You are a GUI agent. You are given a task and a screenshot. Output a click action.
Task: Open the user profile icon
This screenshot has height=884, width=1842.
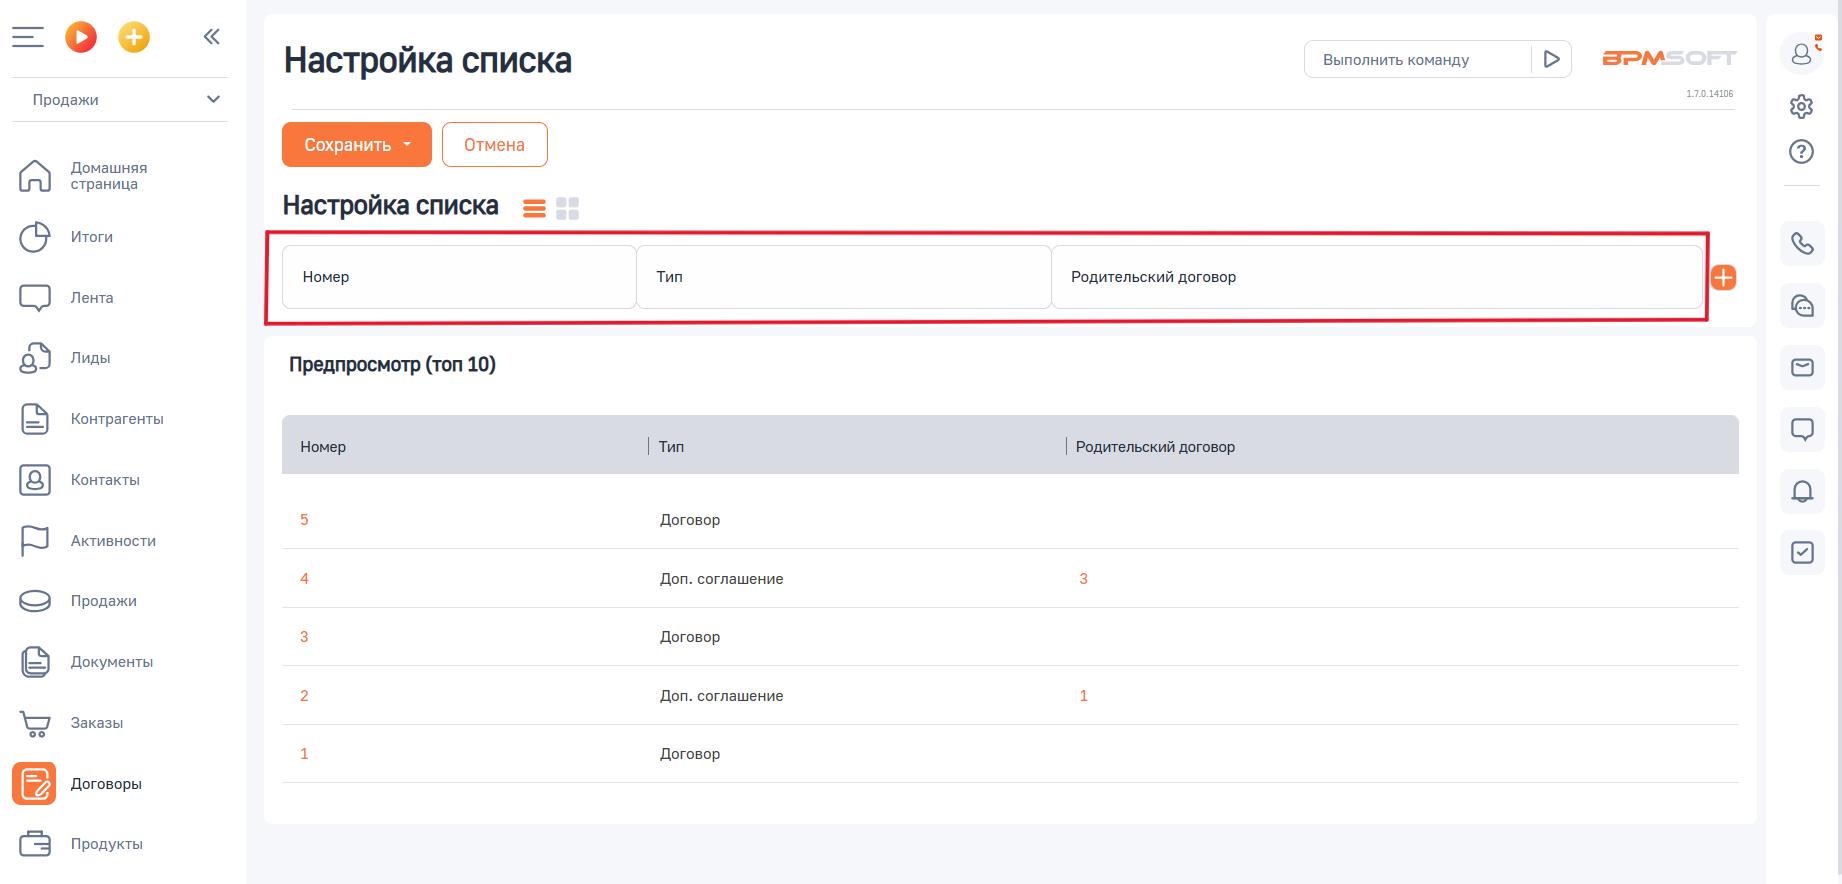click(1802, 53)
